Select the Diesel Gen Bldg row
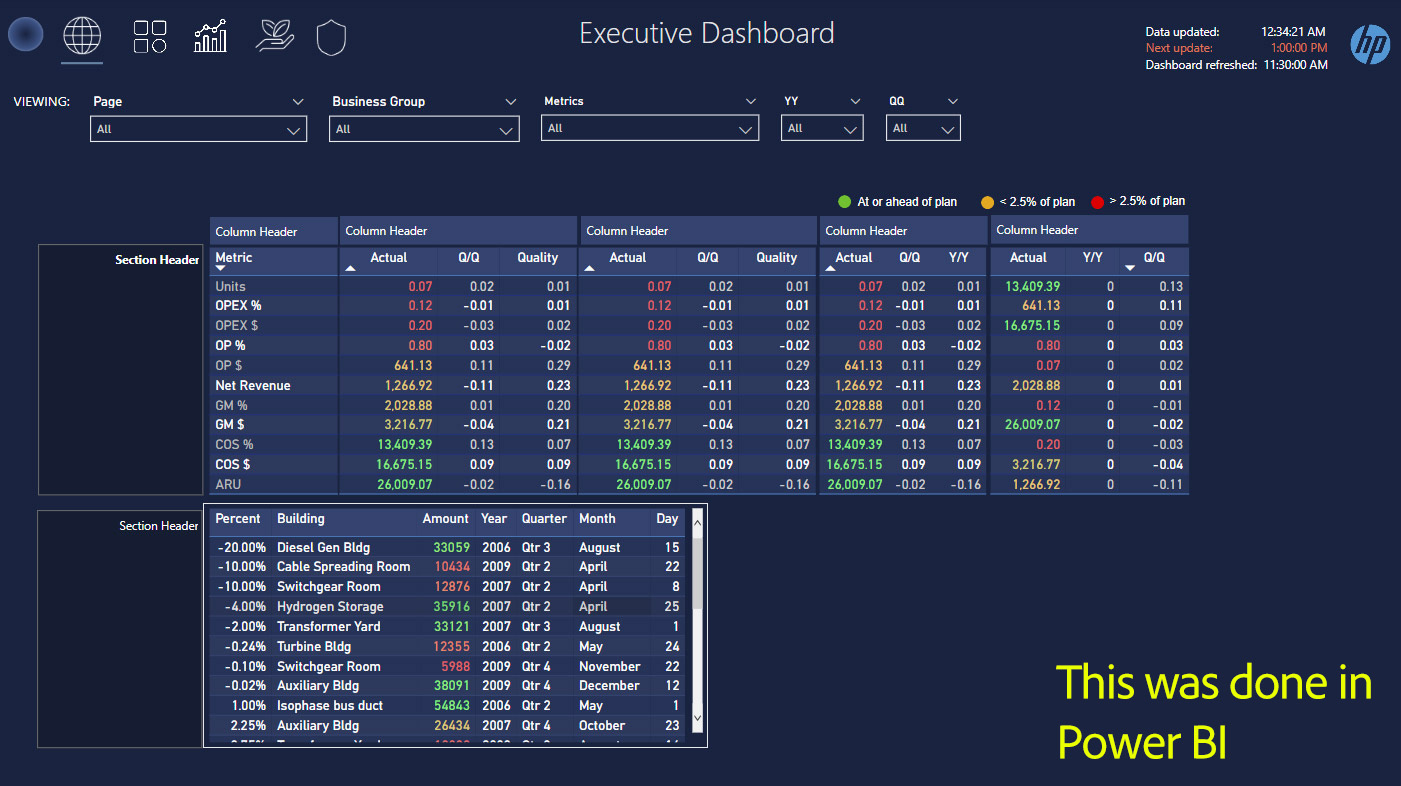The height and width of the screenshot is (786, 1401). tap(323, 548)
